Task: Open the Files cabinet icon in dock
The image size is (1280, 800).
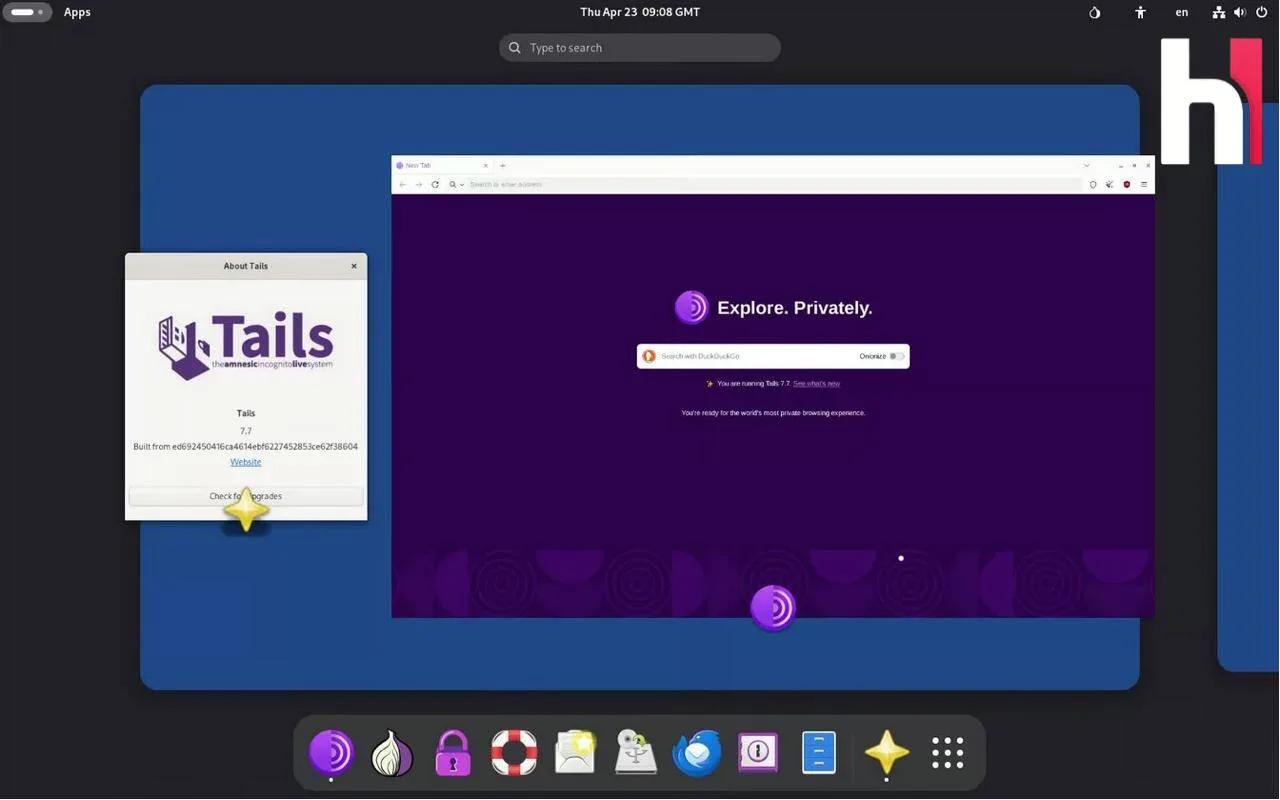Action: click(x=819, y=752)
